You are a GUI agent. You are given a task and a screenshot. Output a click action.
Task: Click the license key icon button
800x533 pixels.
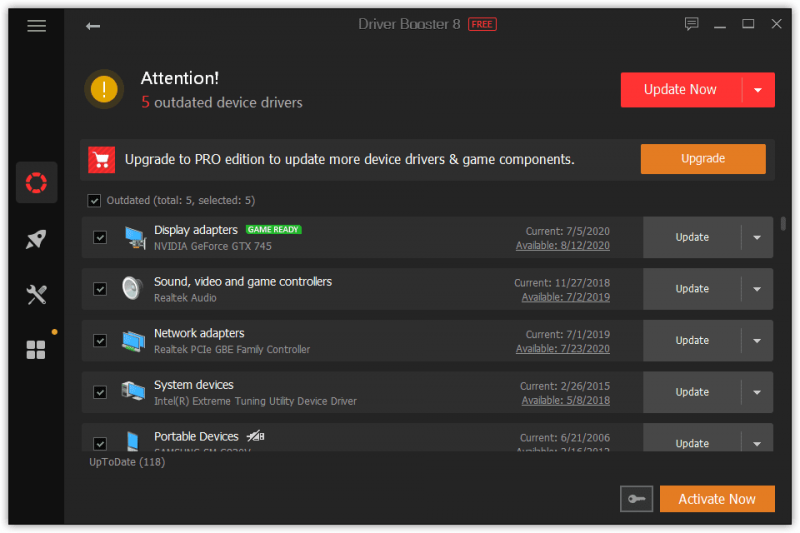tap(636, 498)
